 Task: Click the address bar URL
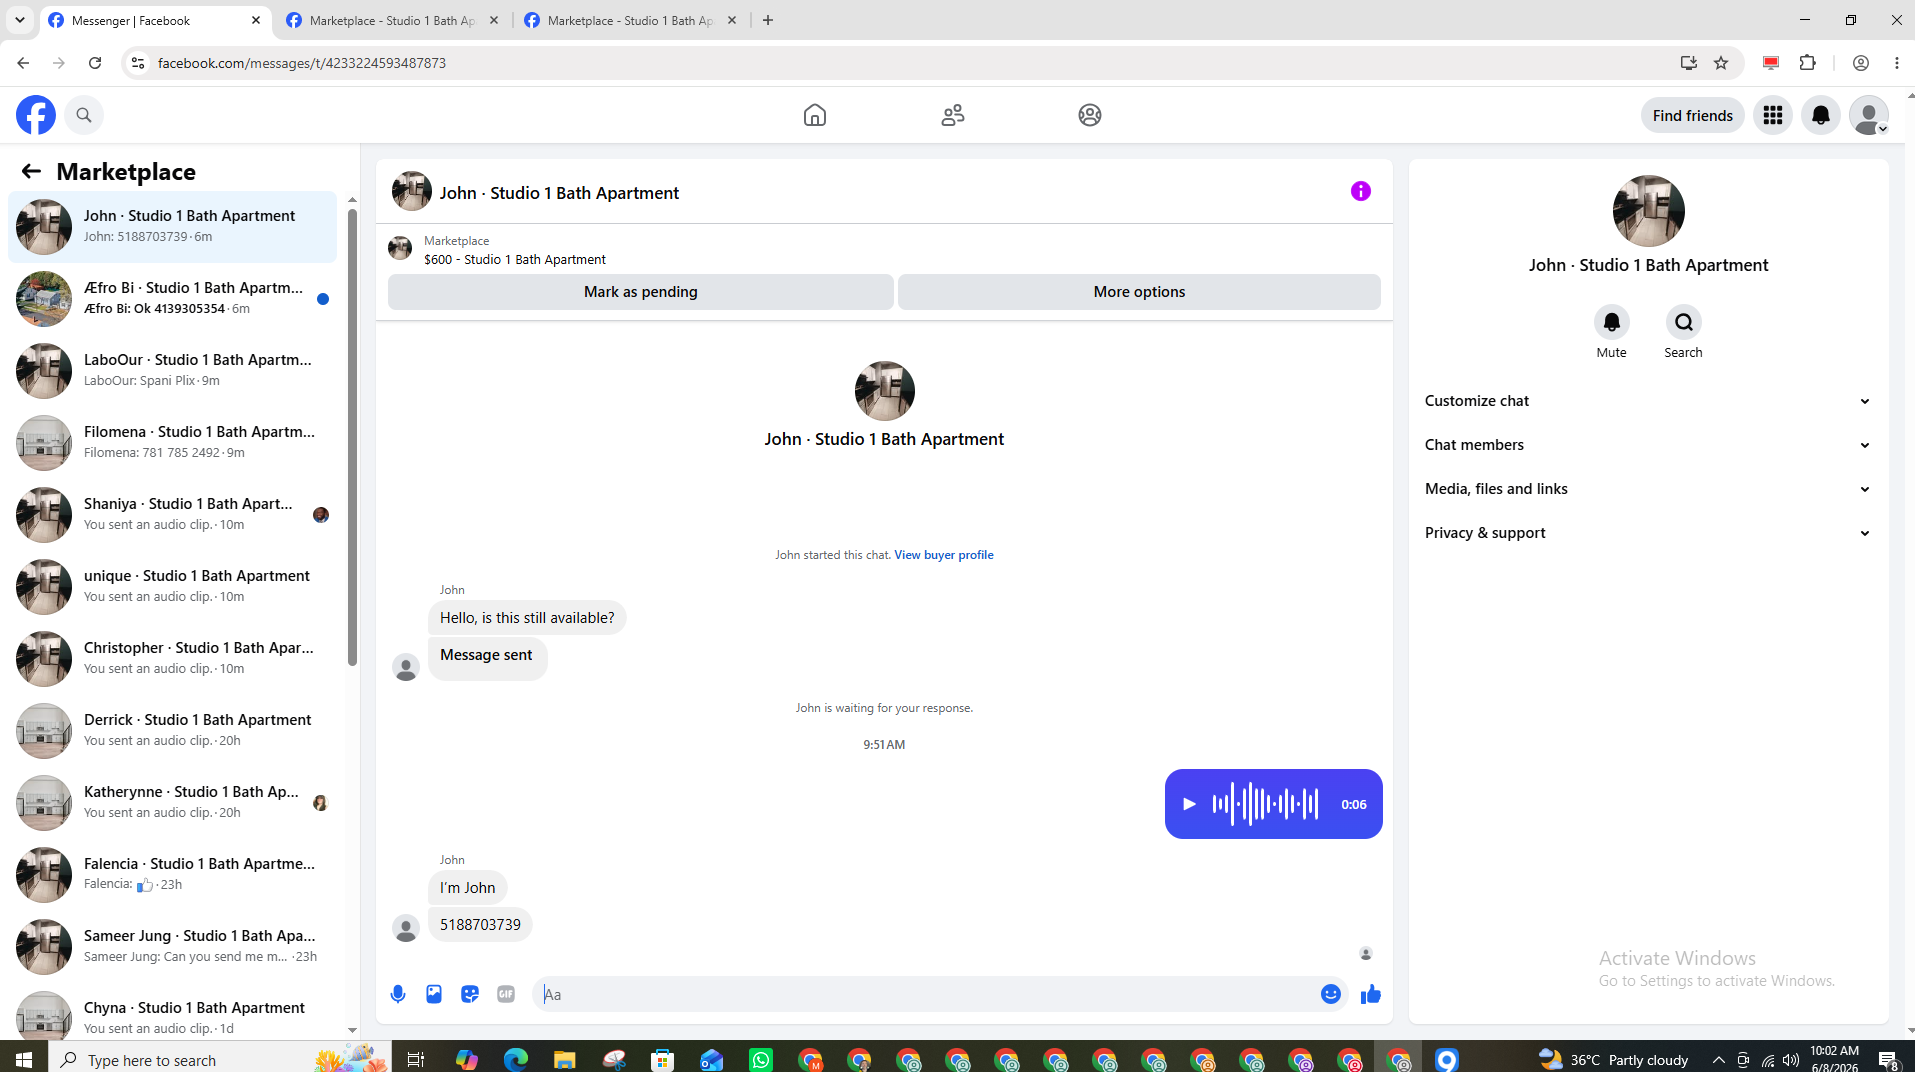302,63
